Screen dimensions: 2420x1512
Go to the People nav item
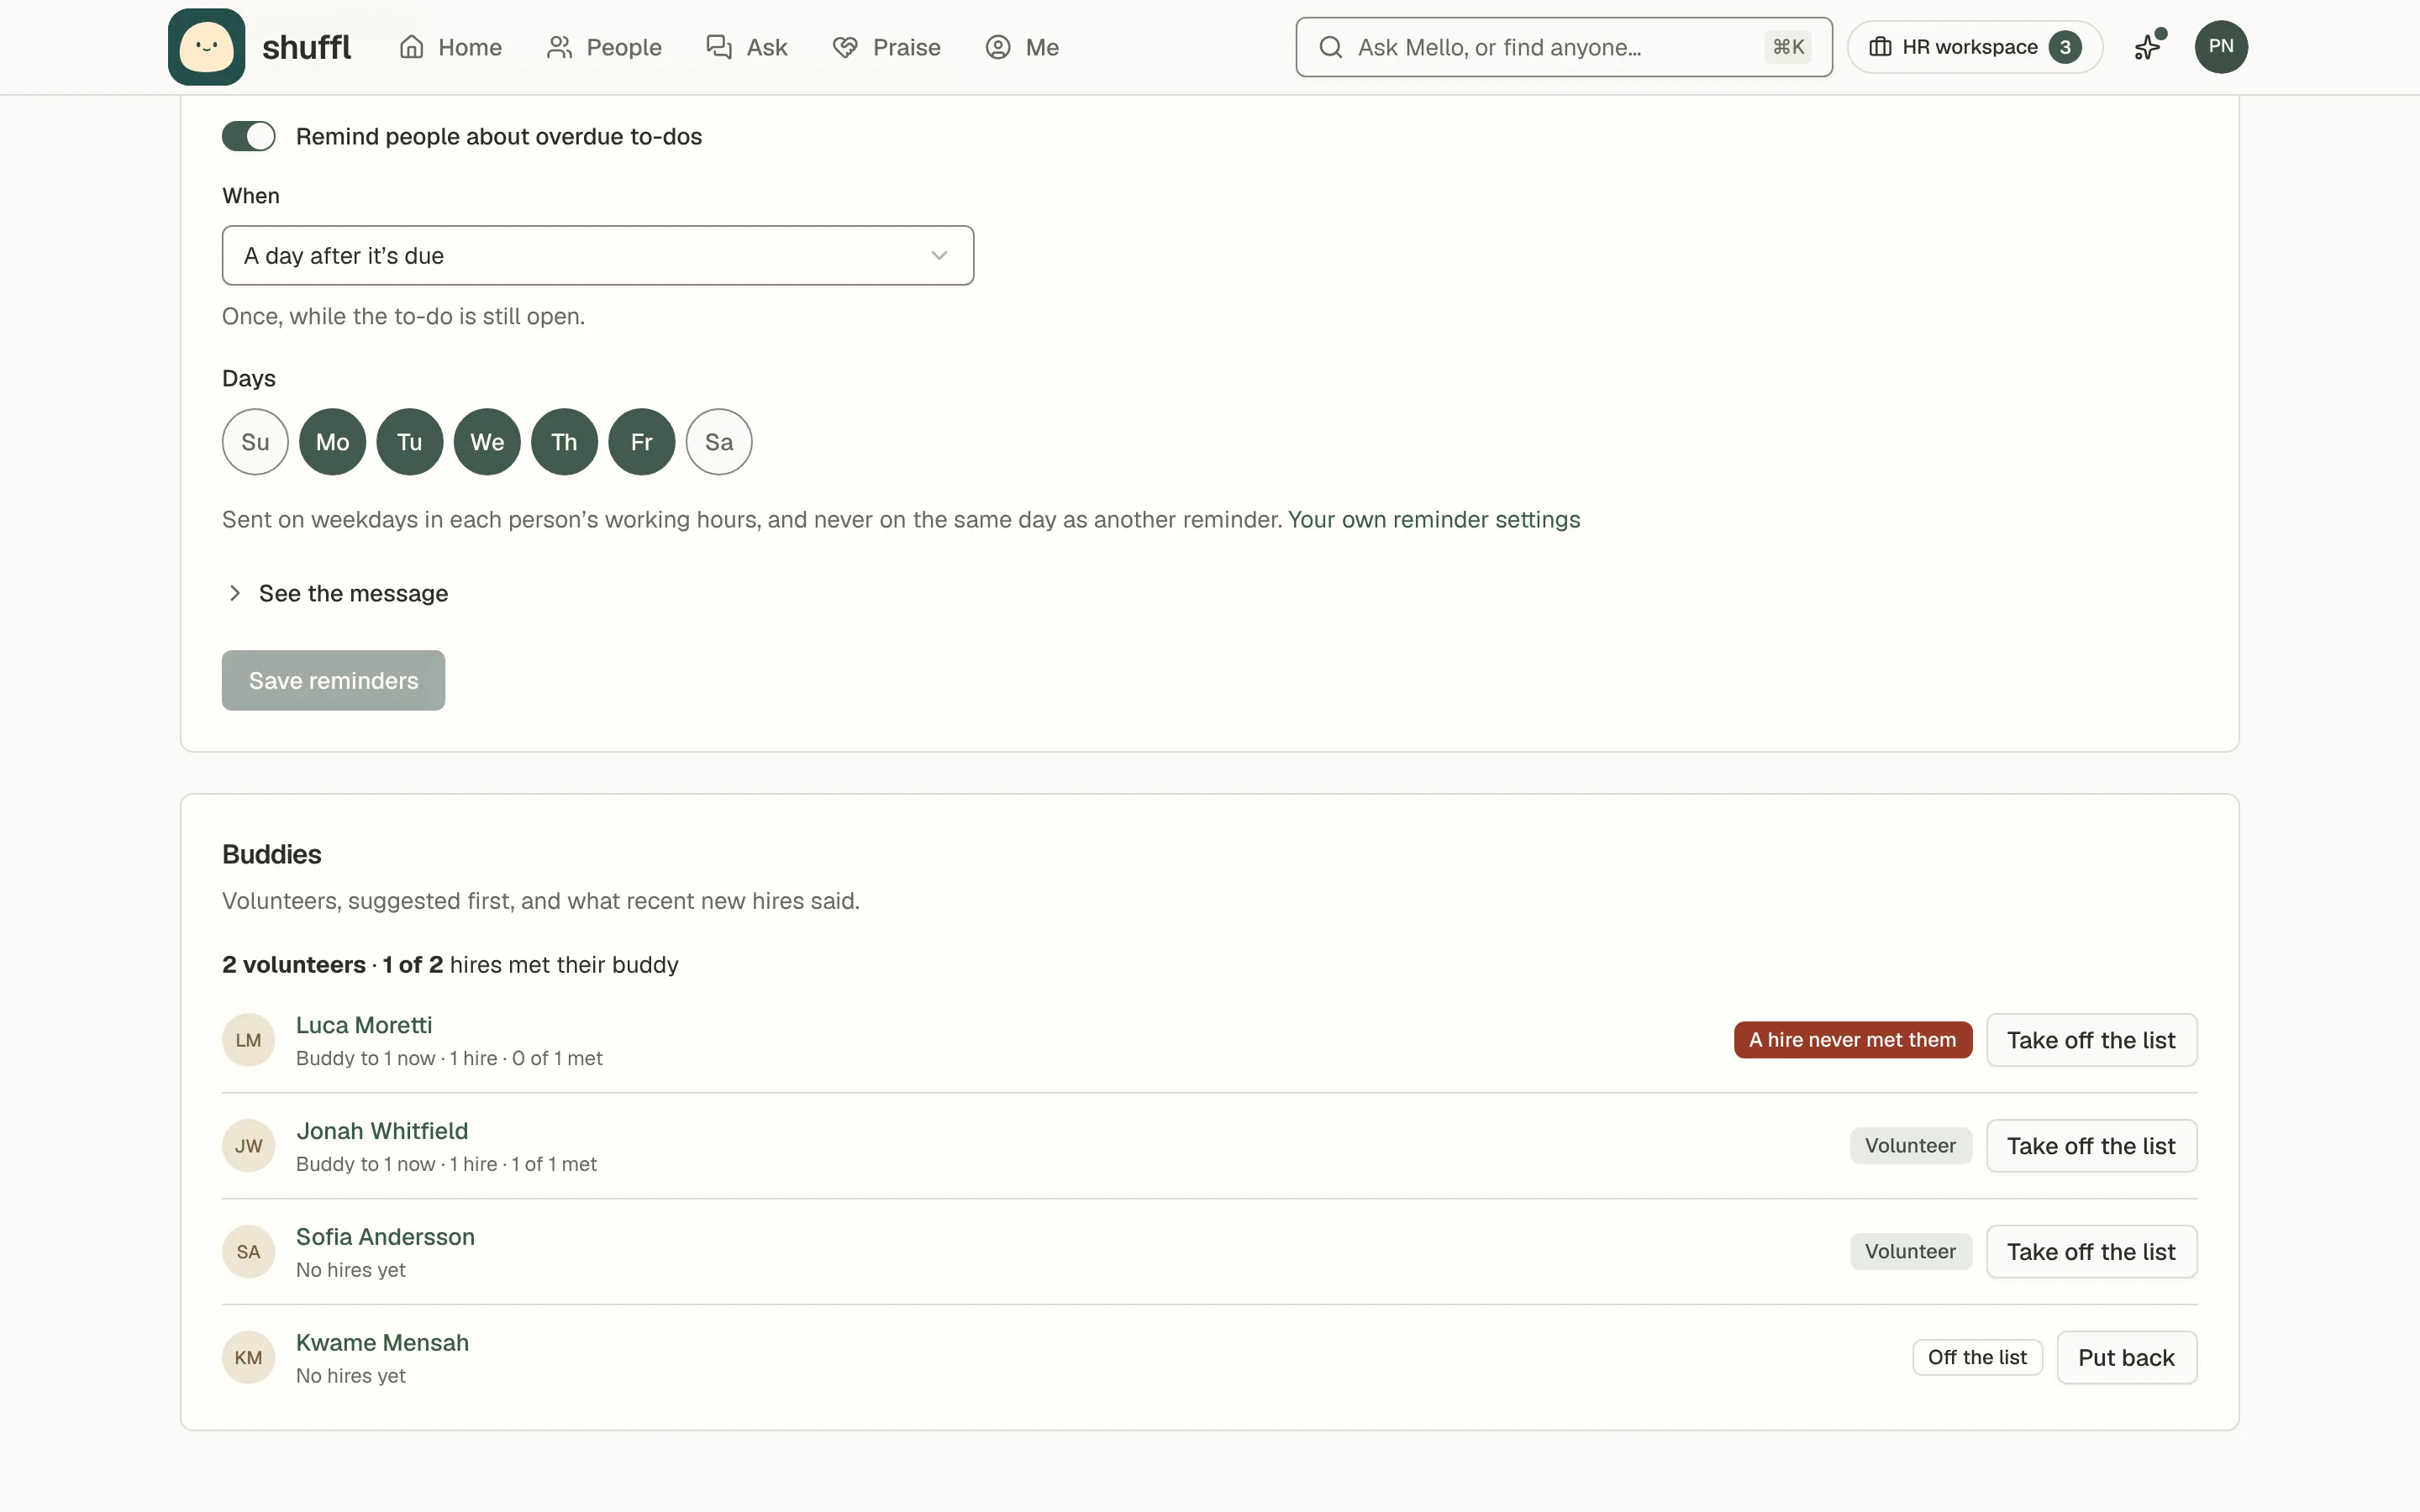(x=604, y=47)
